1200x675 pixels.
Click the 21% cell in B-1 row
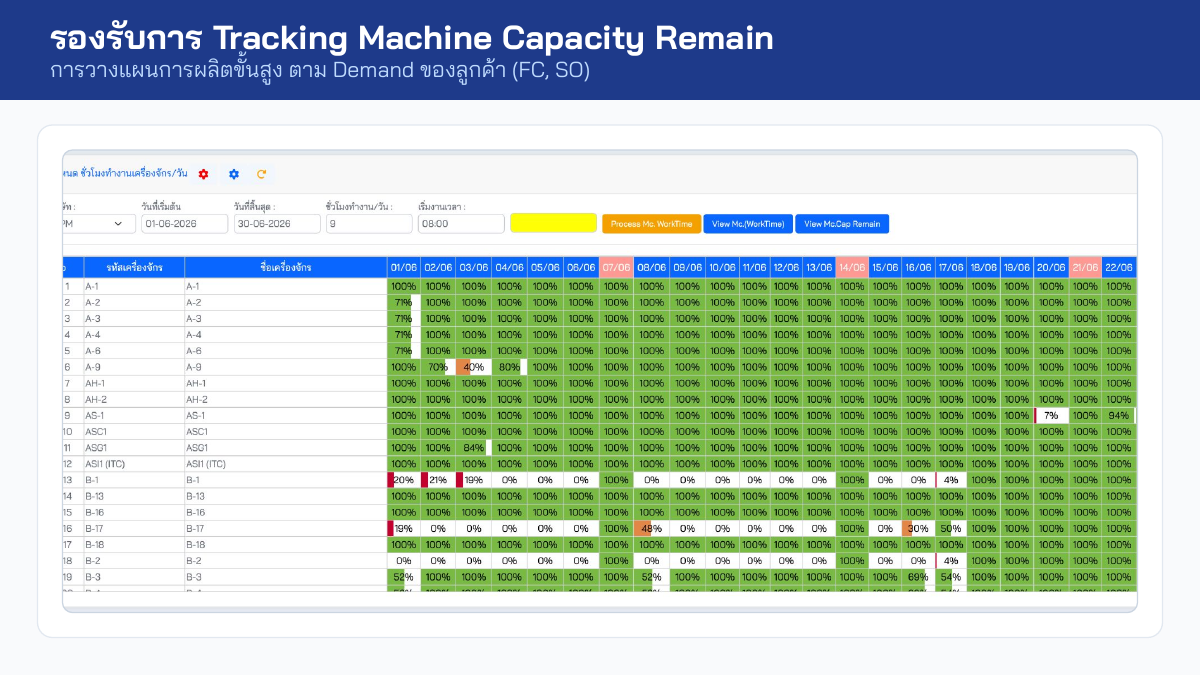tap(438, 480)
